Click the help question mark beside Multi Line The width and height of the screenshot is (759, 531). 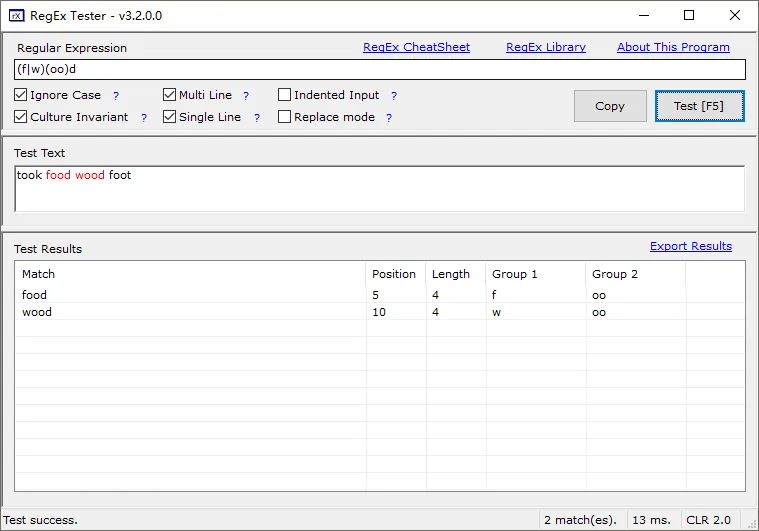246,96
